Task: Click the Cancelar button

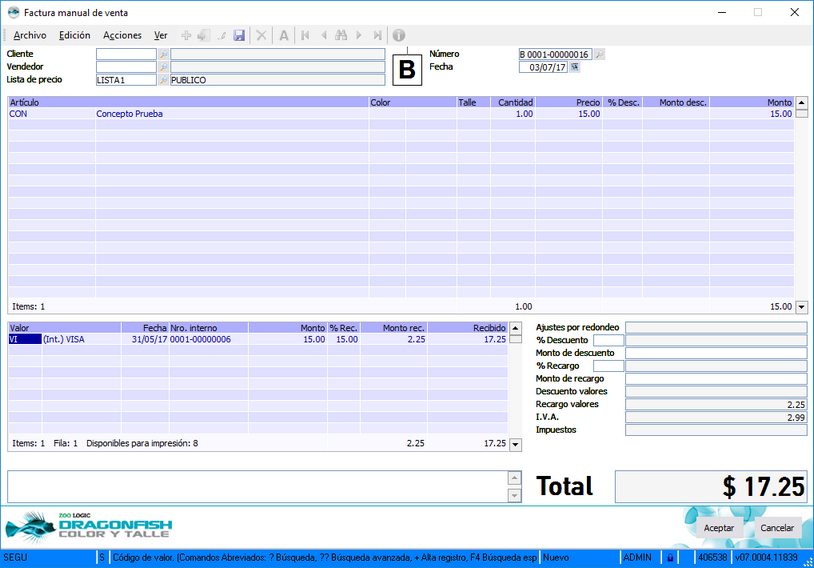Action: (777, 527)
